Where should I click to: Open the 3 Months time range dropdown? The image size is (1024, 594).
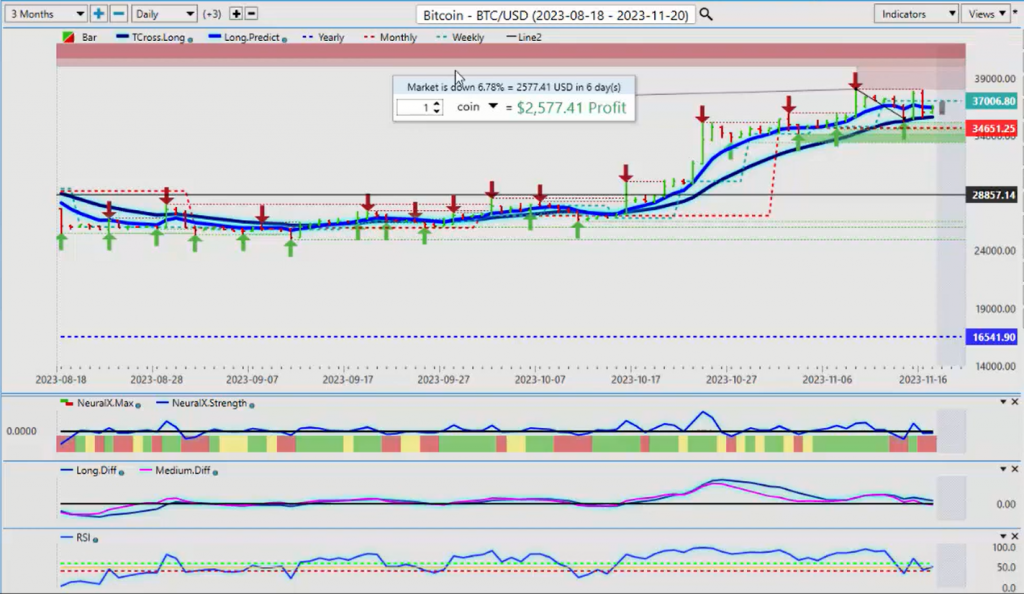tap(44, 14)
